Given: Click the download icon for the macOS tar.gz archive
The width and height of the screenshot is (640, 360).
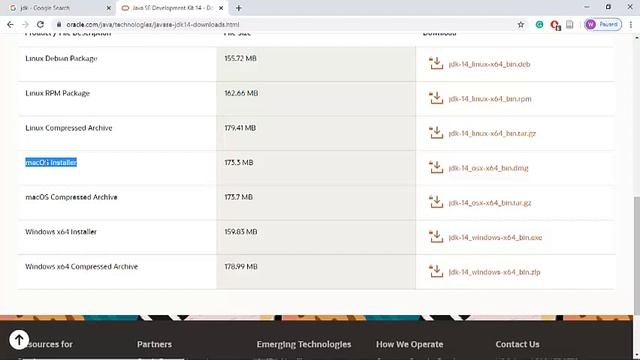Looking at the screenshot, I should click(x=436, y=202).
